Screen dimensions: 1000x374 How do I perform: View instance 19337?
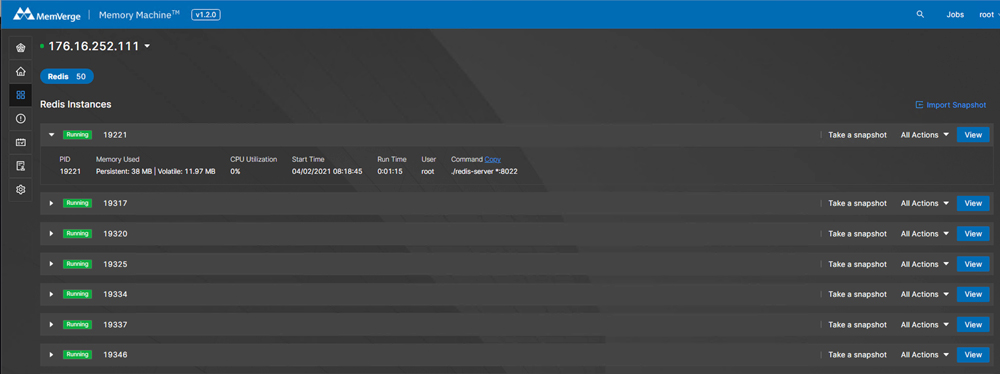coord(973,324)
